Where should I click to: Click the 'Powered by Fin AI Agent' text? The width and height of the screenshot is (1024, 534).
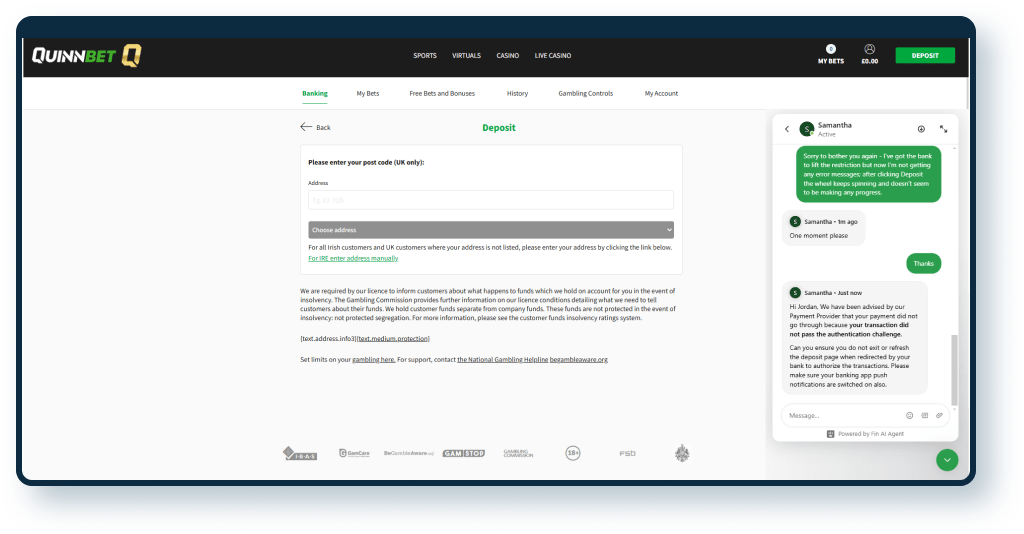[x=871, y=433]
